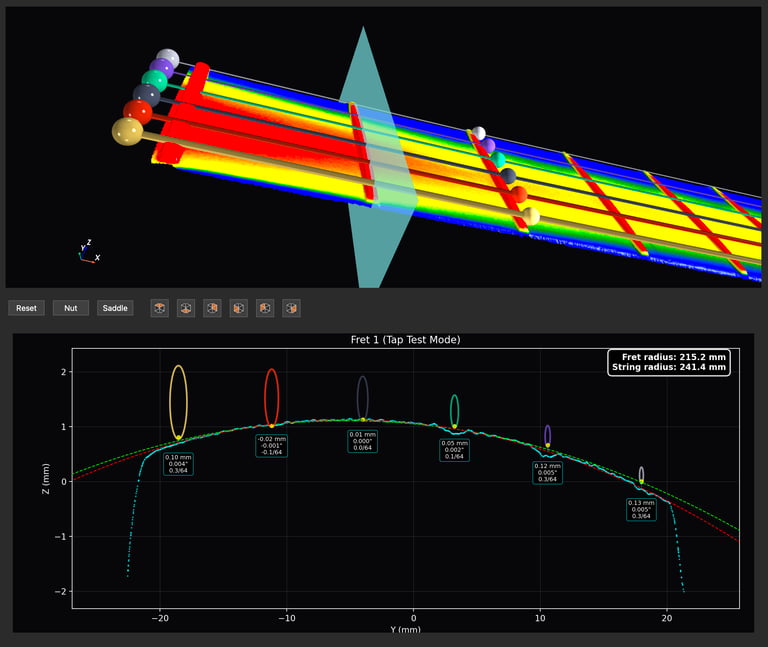768x647 pixels.
Task: Click the green sphere on the second fret
Action: click(x=498, y=159)
